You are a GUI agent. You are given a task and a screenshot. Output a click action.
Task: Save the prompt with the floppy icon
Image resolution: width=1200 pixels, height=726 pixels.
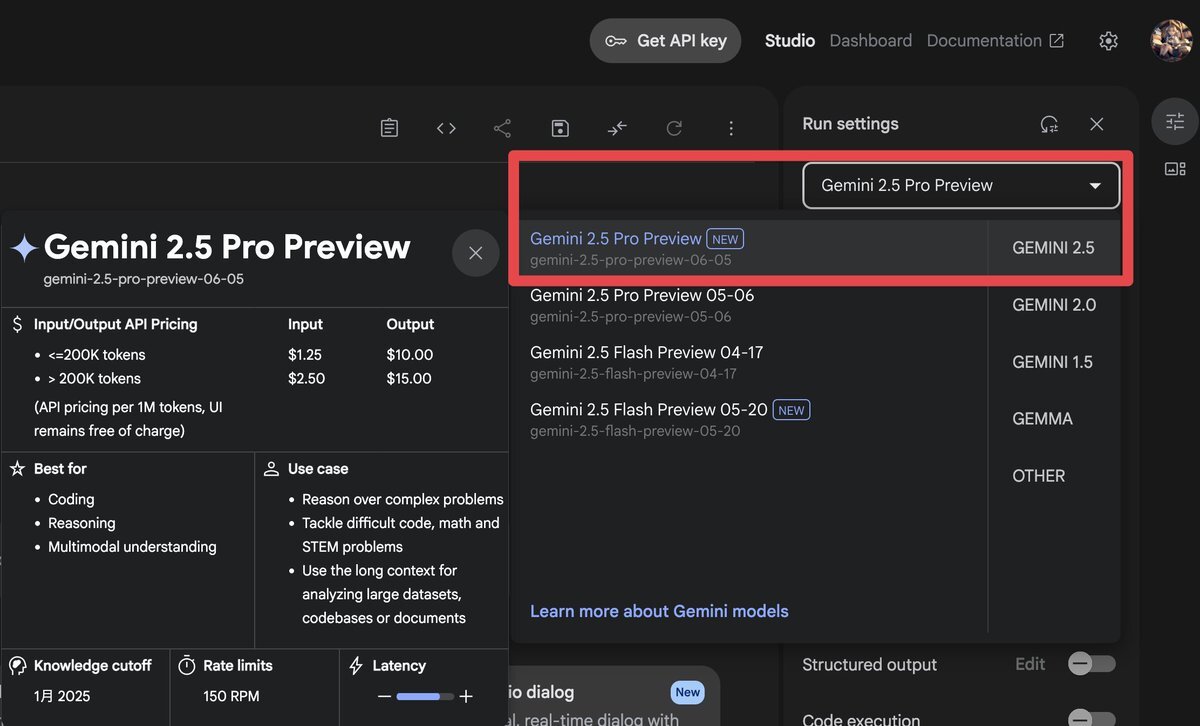click(560, 128)
